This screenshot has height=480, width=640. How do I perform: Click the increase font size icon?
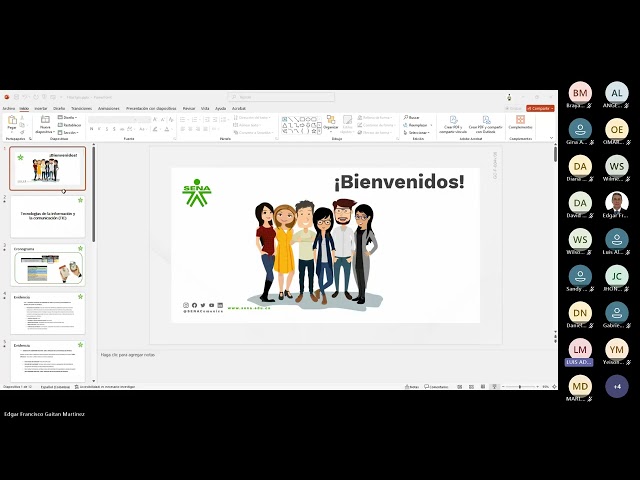click(x=155, y=119)
